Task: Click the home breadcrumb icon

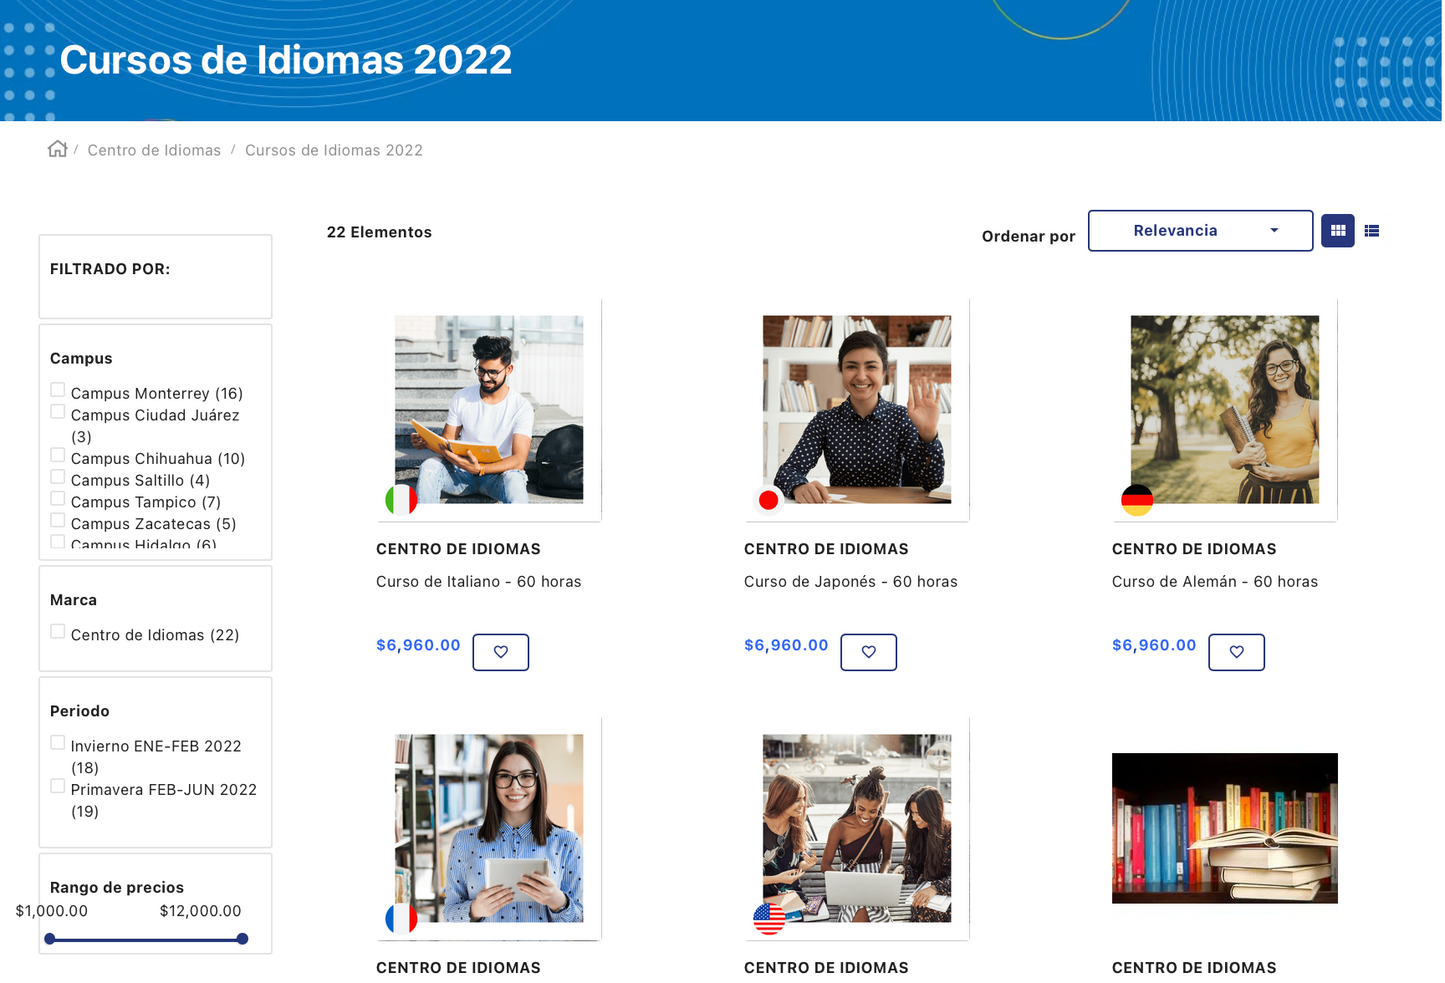Action: (57, 149)
